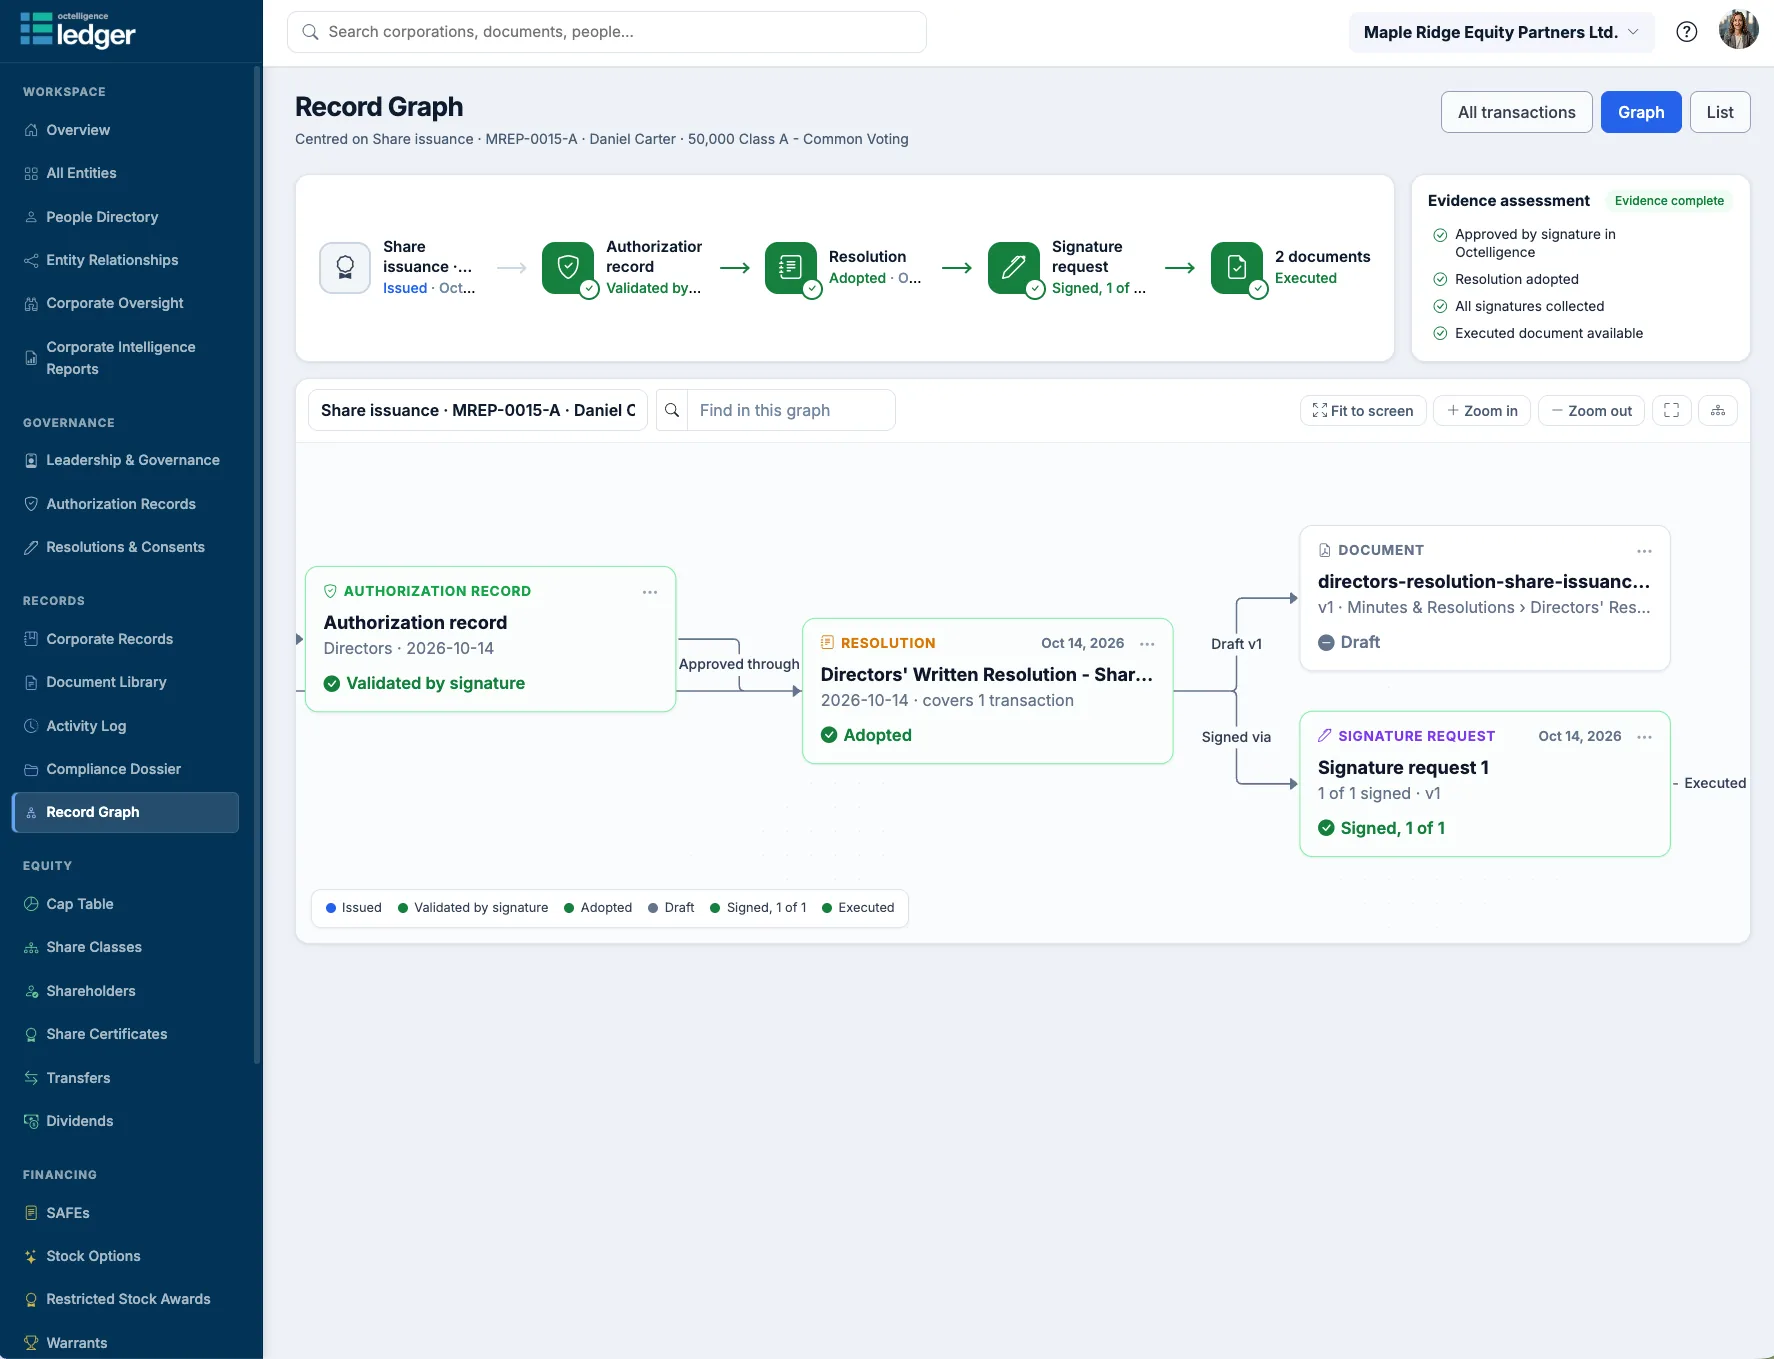Click the graph search magnifier icon
Image resolution: width=1774 pixels, height=1359 pixels.
pyautogui.click(x=672, y=410)
